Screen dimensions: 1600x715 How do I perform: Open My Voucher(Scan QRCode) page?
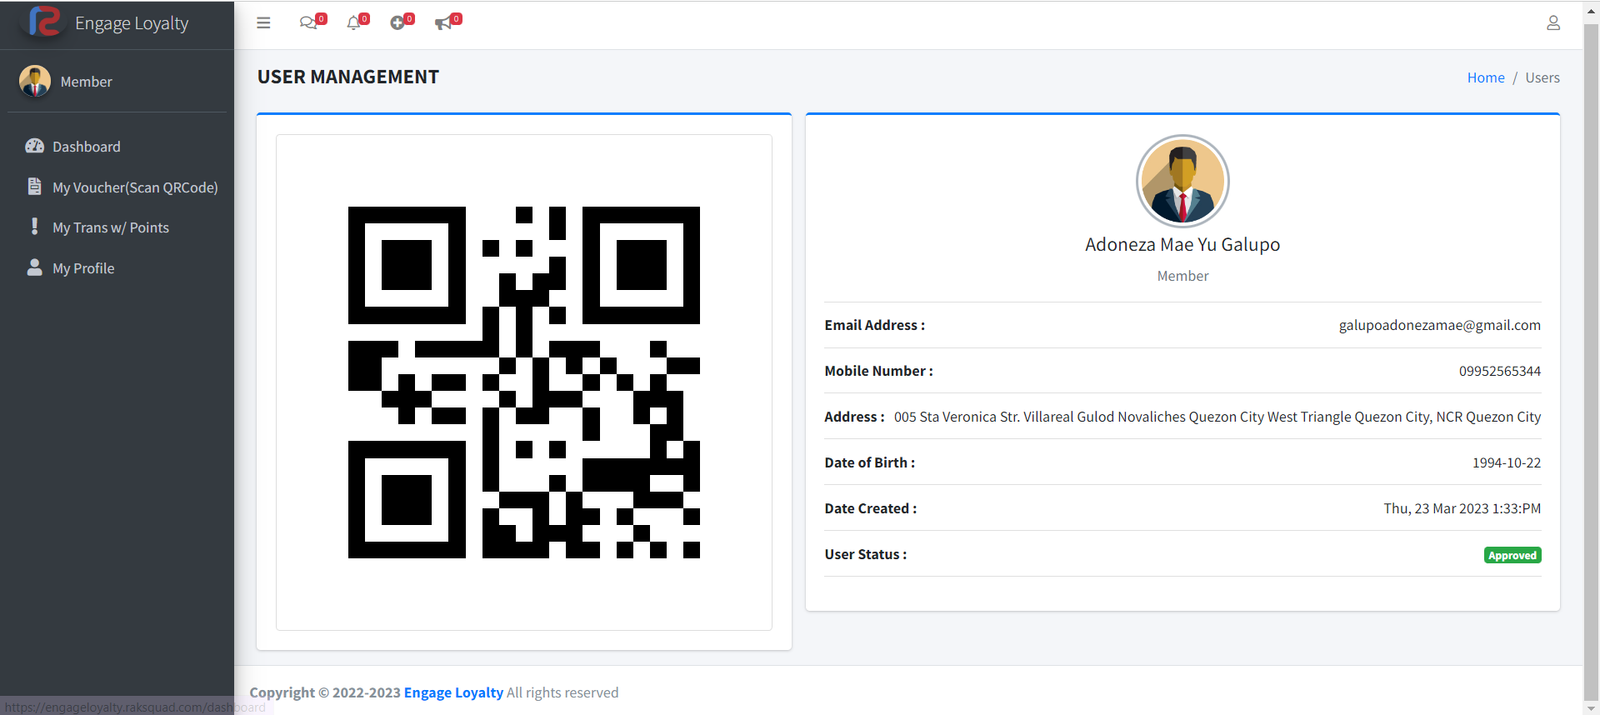pyautogui.click(x=134, y=187)
